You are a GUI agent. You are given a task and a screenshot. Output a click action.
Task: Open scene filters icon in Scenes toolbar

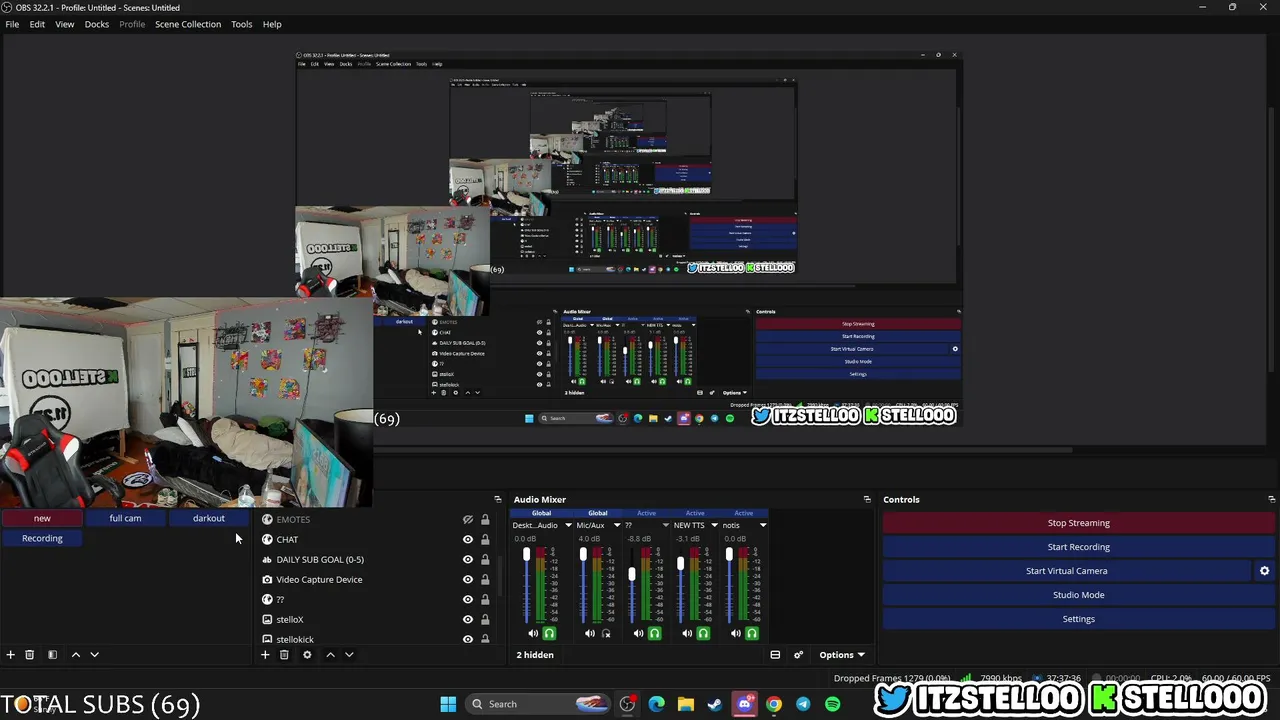[x=52, y=655]
